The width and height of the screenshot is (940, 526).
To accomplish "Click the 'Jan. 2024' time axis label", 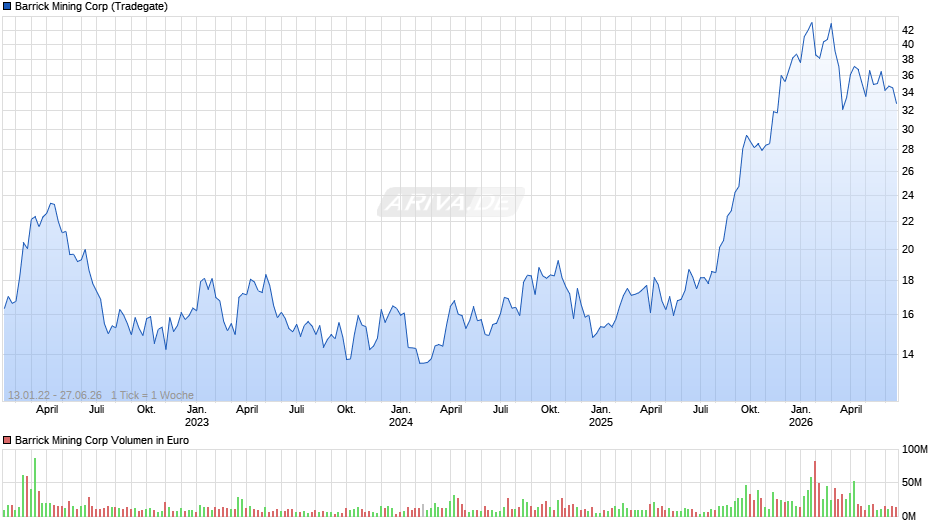I will 400,416.
